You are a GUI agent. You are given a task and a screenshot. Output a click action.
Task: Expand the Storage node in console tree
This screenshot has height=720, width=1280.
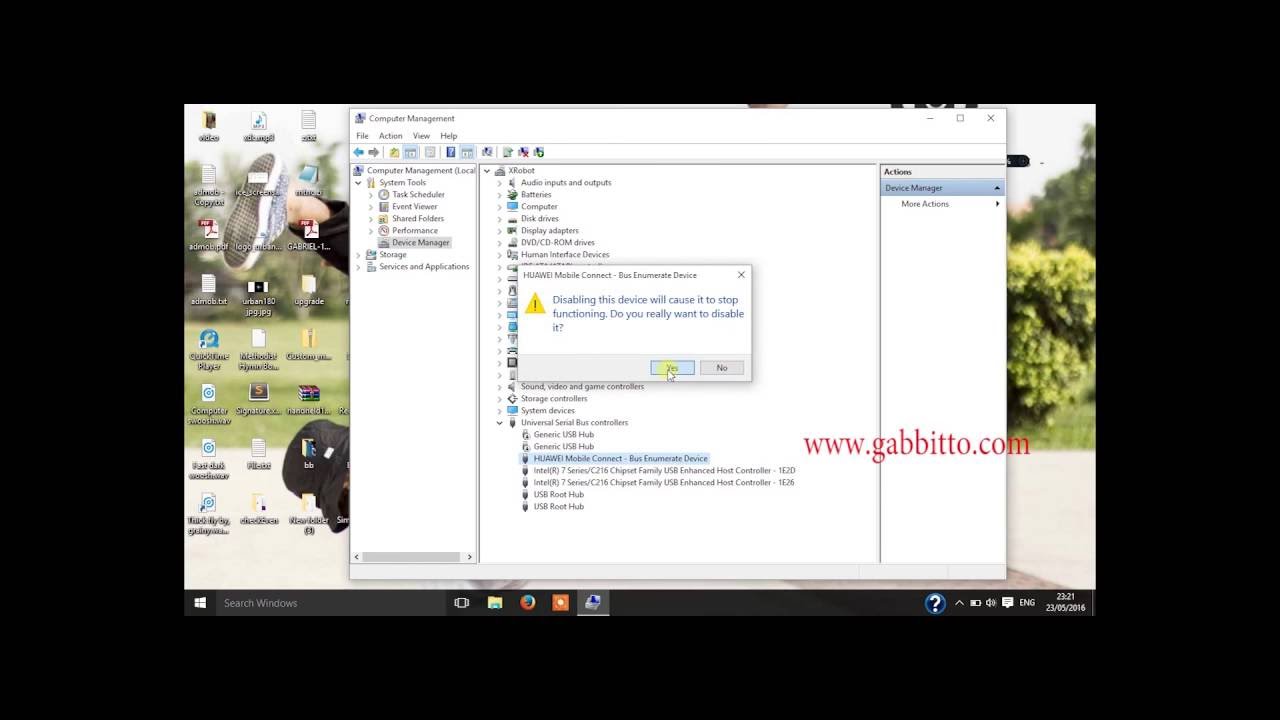[x=358, y=255]
